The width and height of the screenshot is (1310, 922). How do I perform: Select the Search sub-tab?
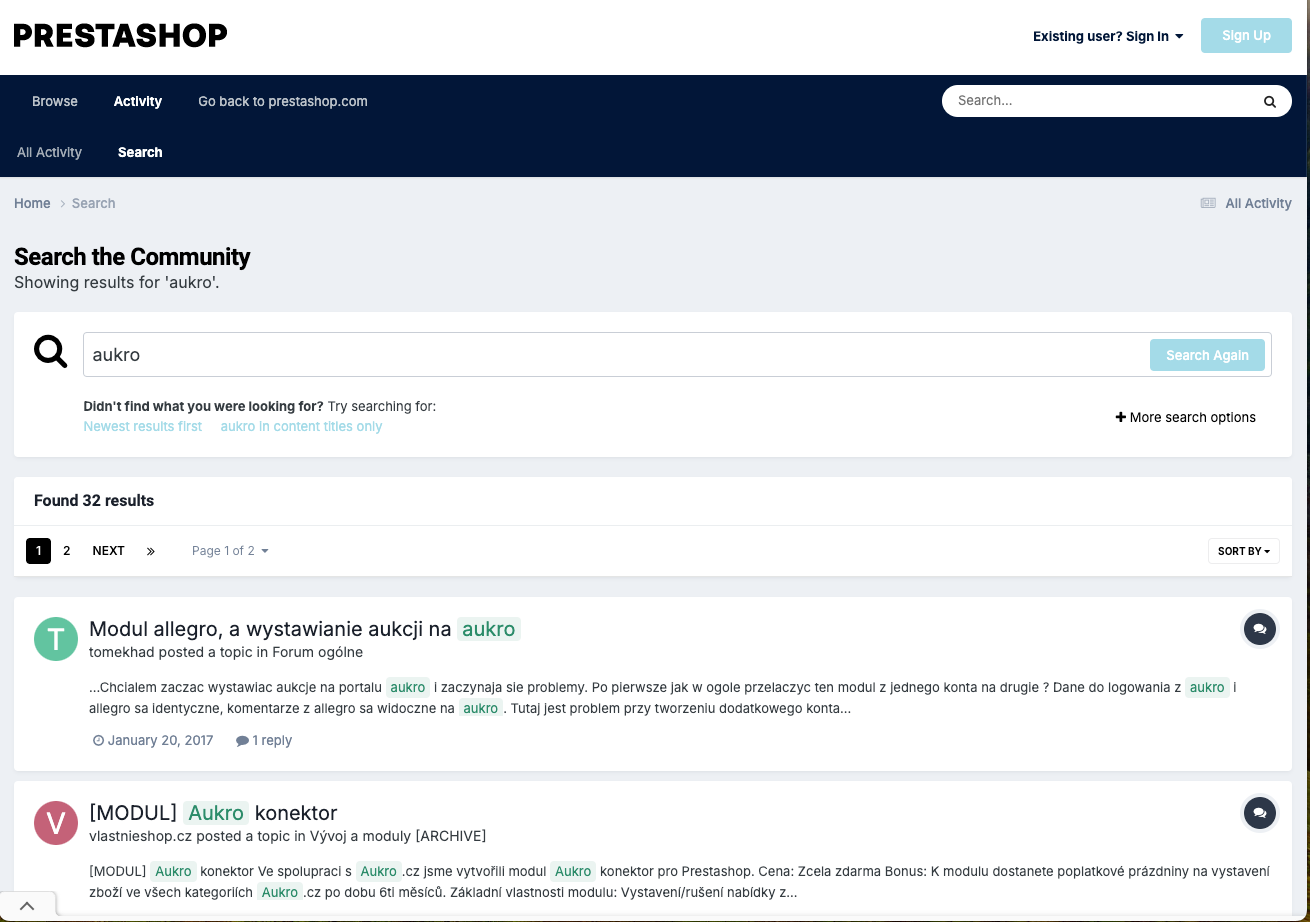point(140,152)
